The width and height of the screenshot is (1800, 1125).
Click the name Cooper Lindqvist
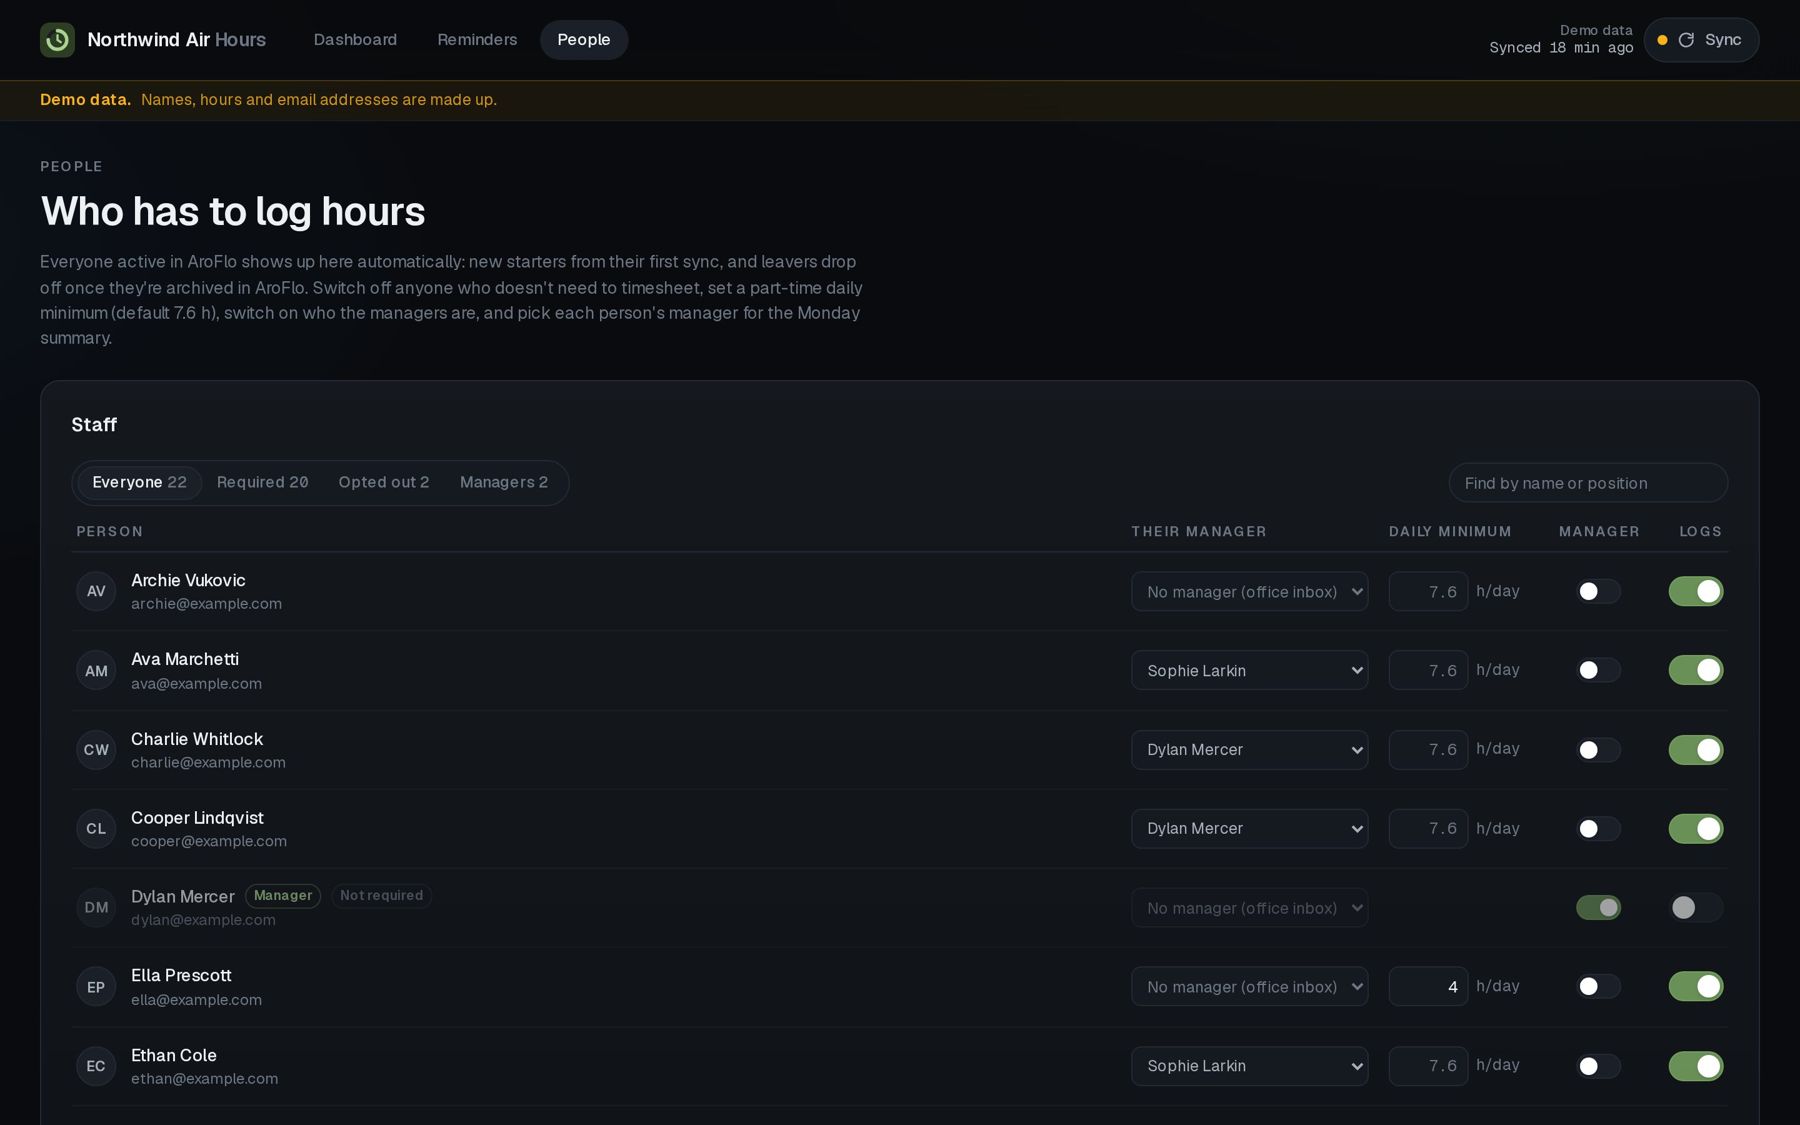point(197,818)
